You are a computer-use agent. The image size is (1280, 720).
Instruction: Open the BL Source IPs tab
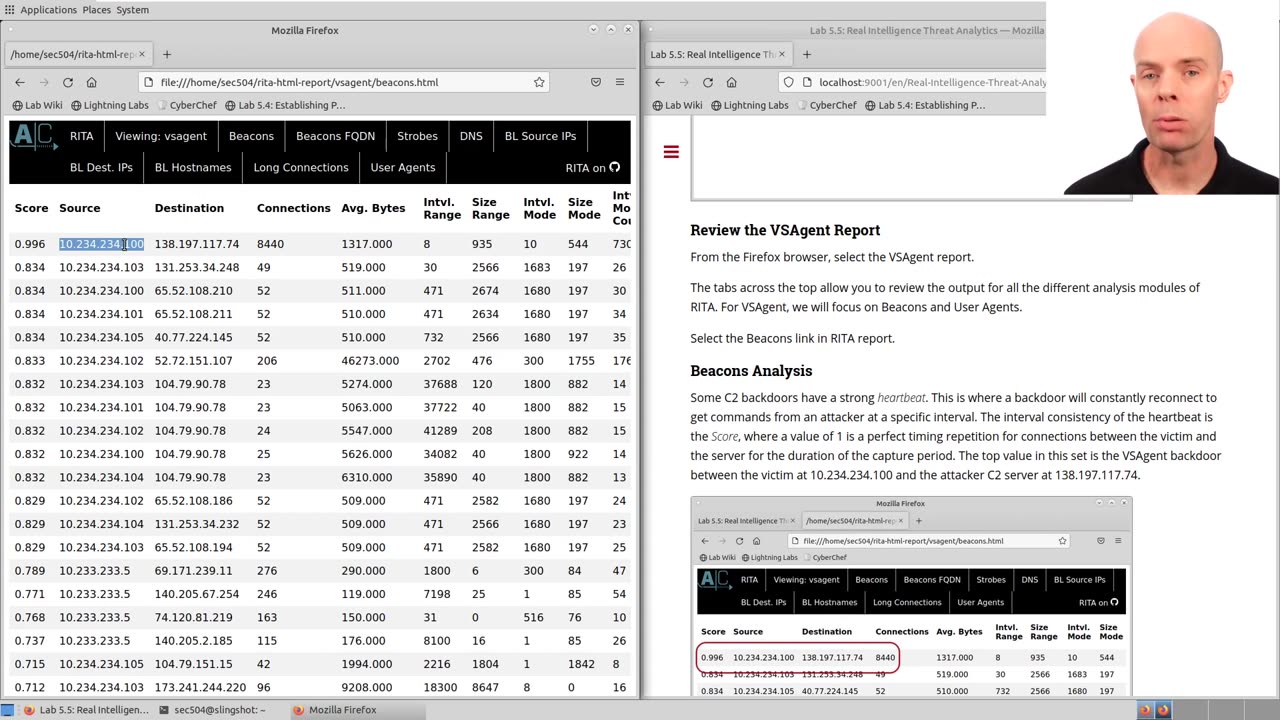540,136
